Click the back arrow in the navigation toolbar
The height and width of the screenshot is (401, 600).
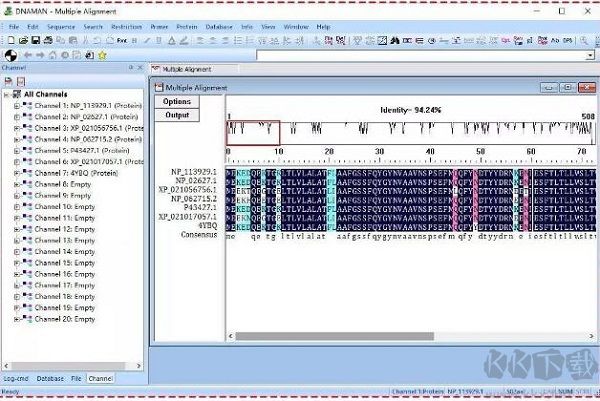pyautogui.click(x=27, y=55)
